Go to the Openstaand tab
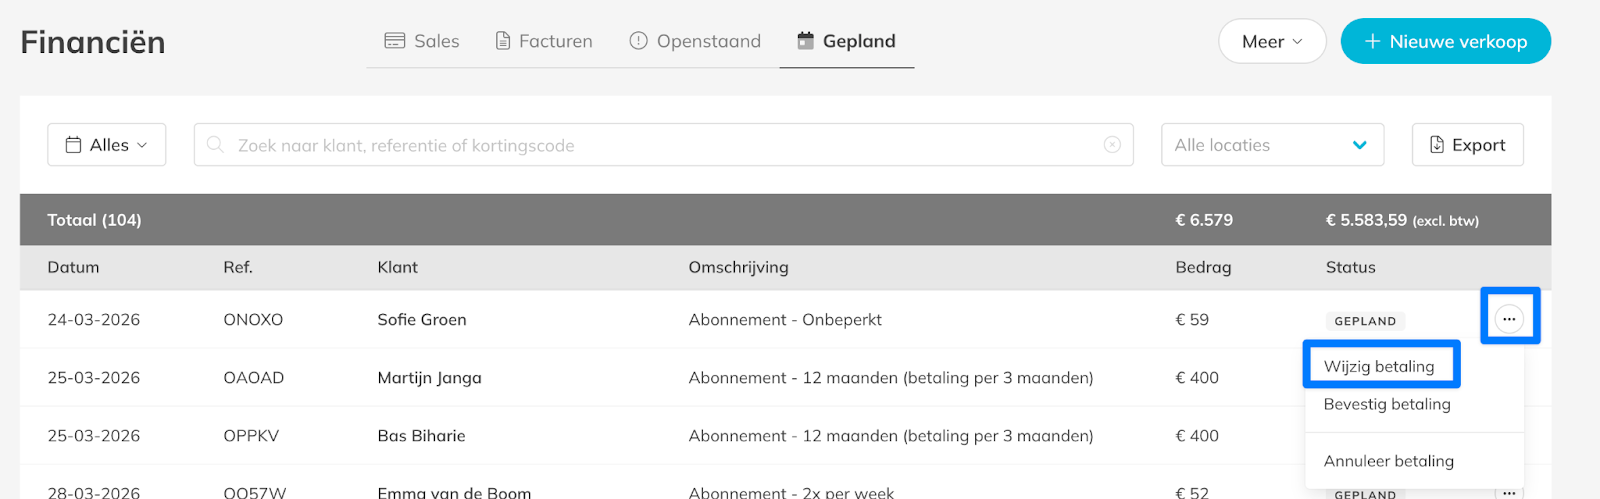Image resolution: width=1600 pixels, height=499 pixels. [695, 41]
